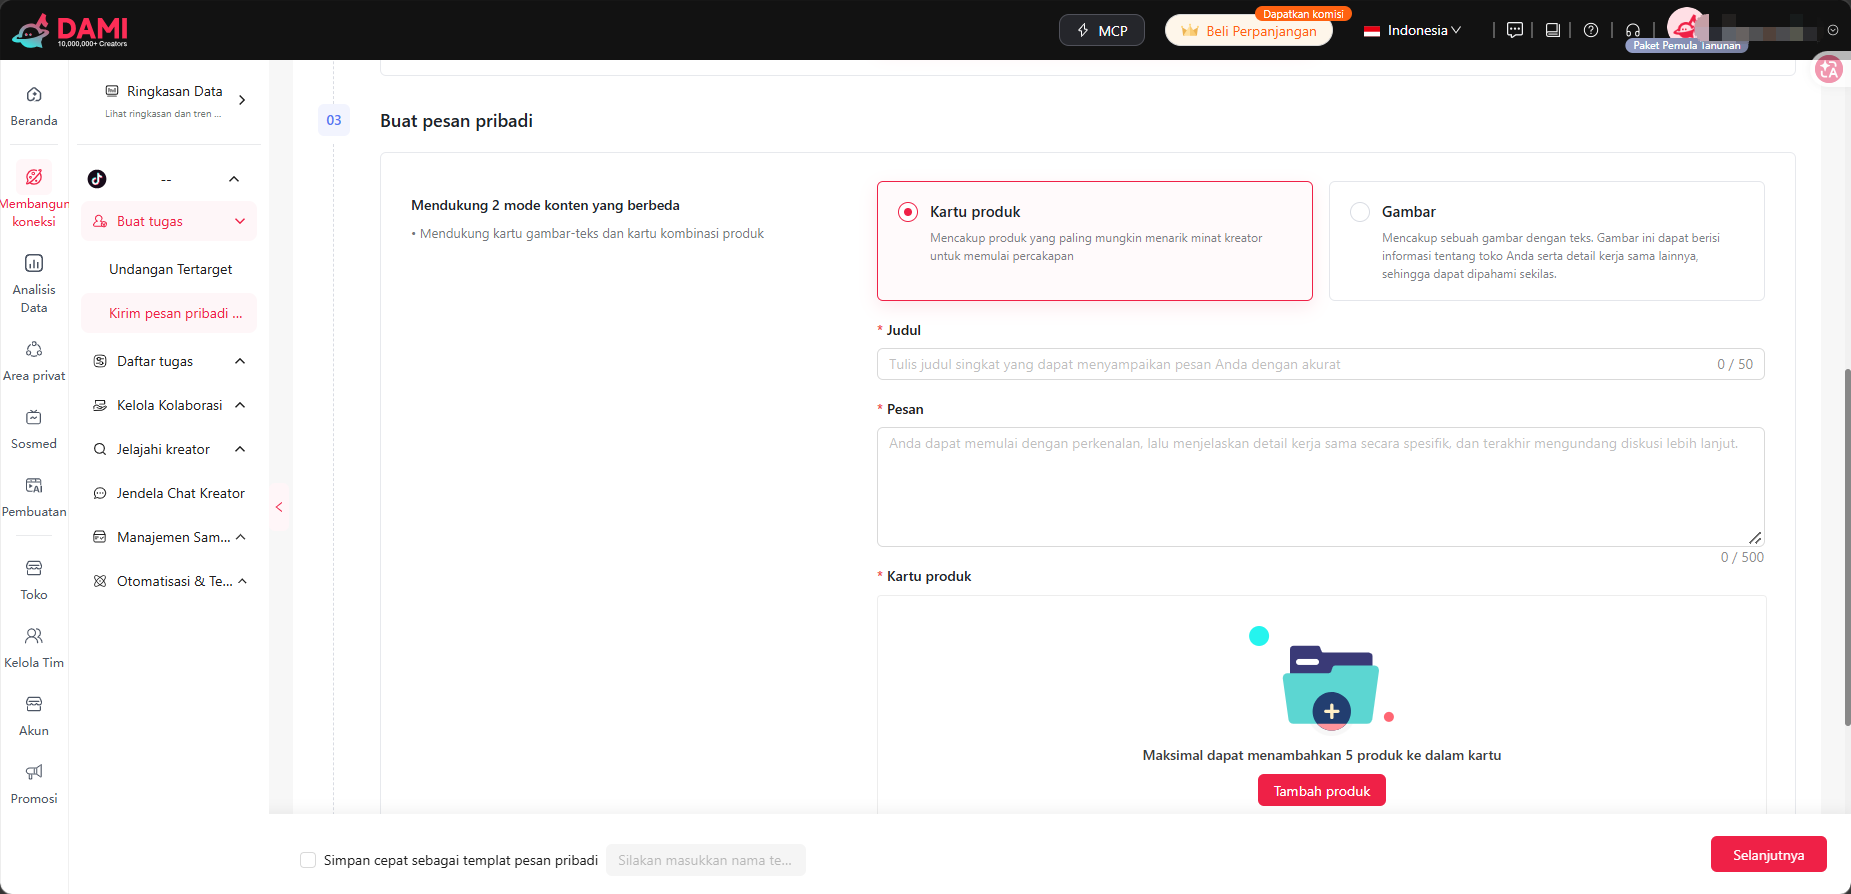Click the MCP button

tap(1102, 30)
